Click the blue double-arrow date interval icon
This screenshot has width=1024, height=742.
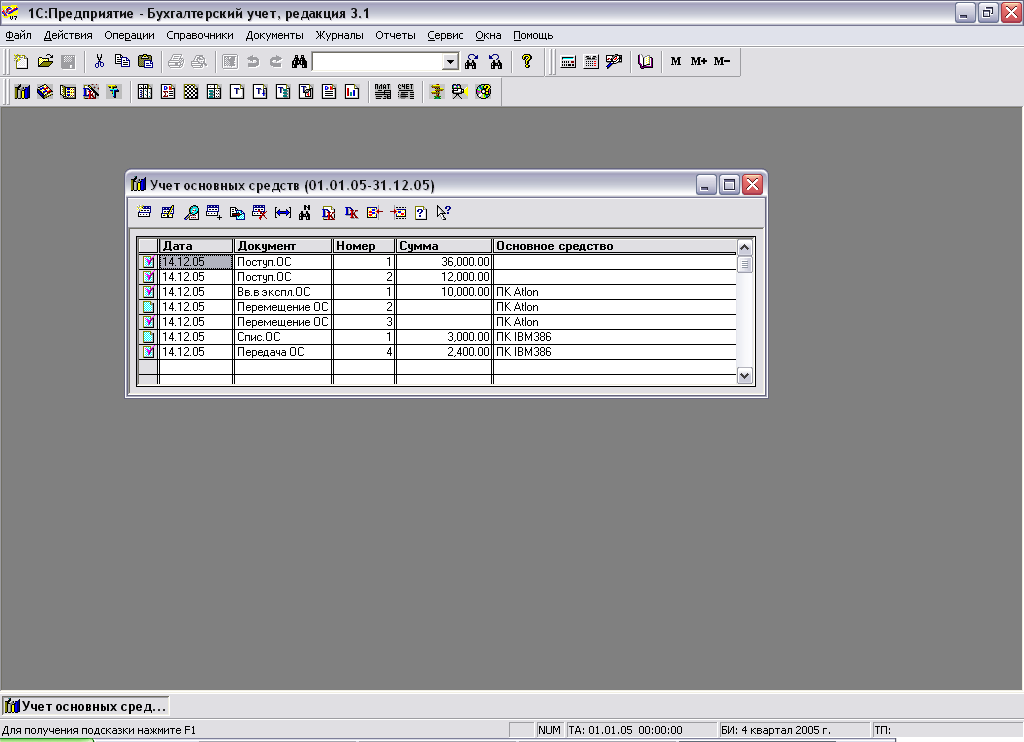pos(283,212)
